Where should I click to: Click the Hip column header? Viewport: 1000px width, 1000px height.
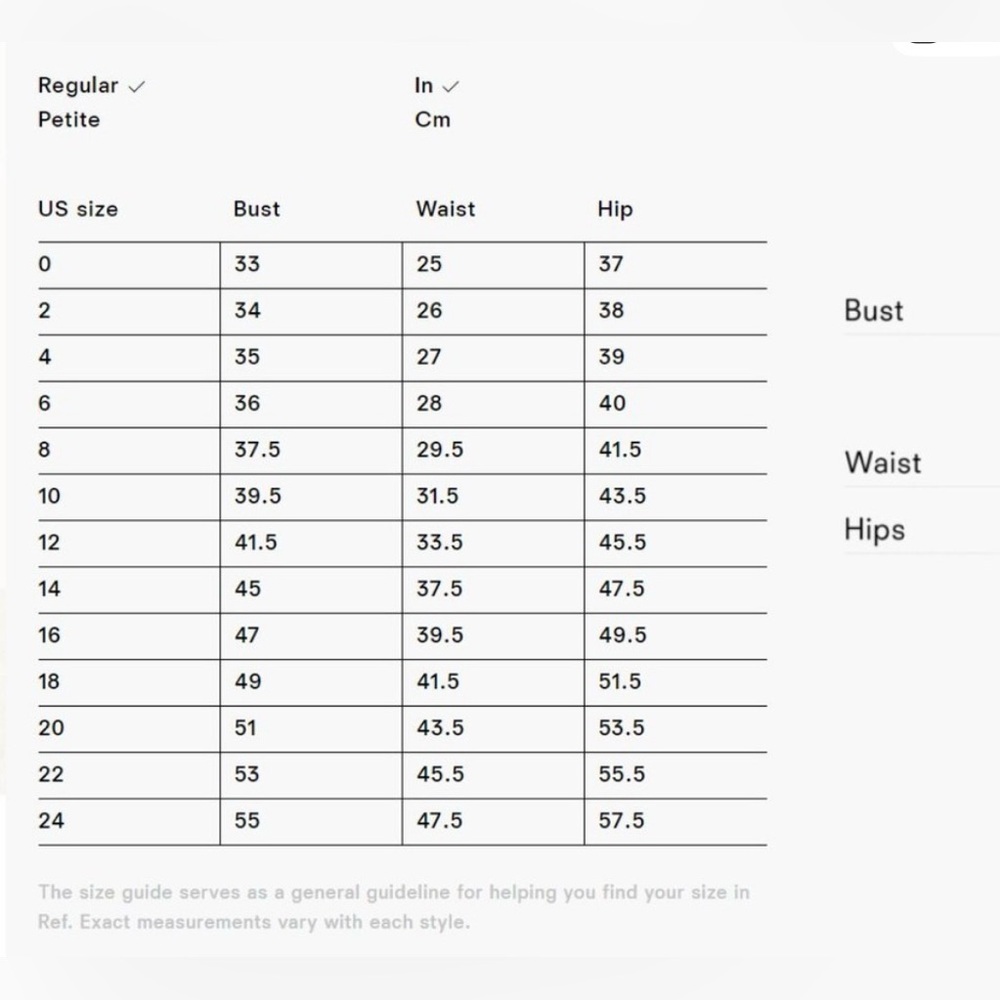[x=615, y=209]
